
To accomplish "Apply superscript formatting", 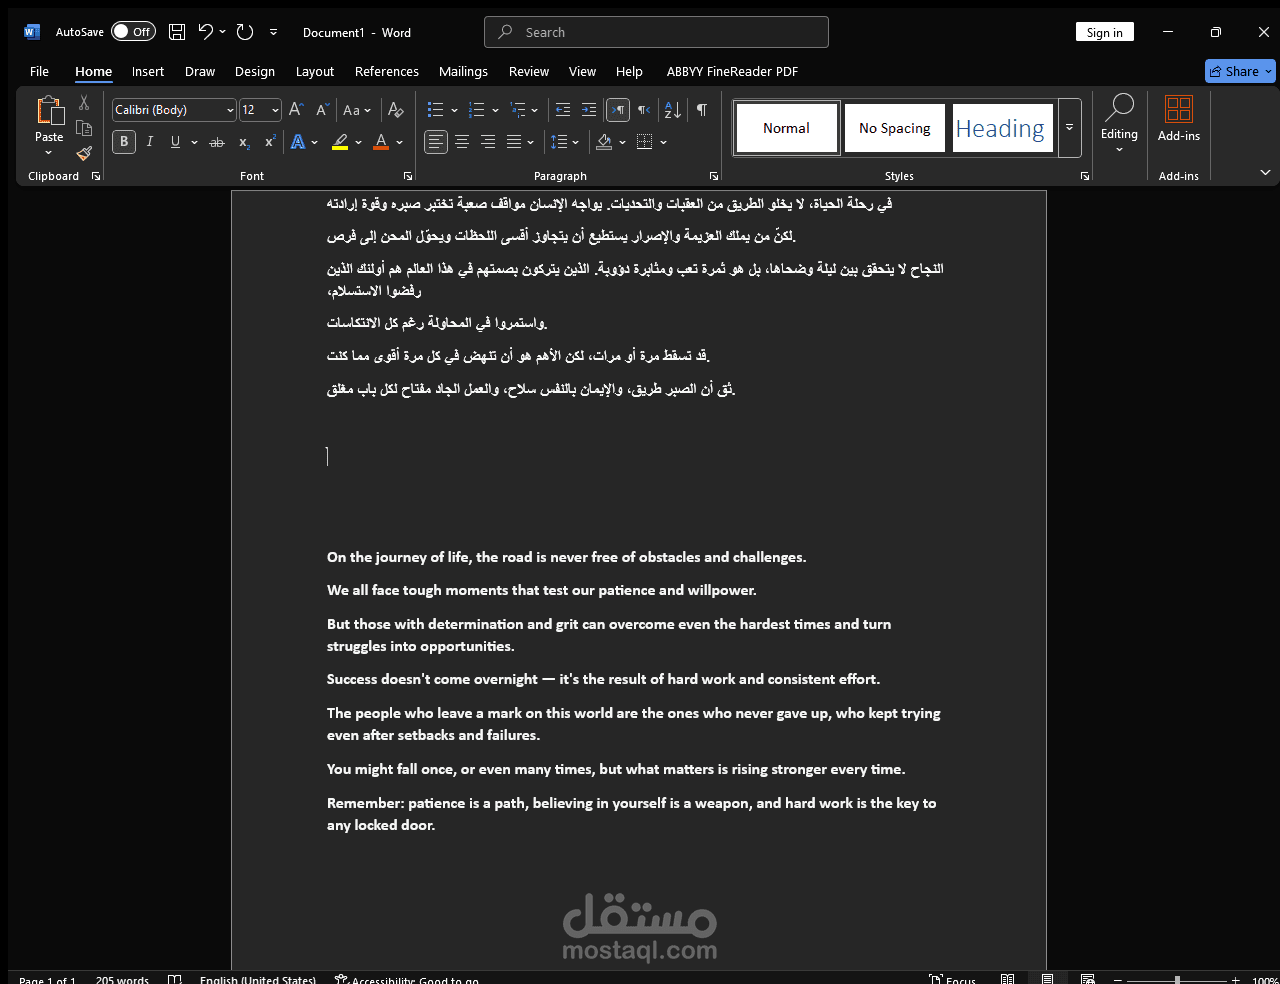I will [269, 142].
